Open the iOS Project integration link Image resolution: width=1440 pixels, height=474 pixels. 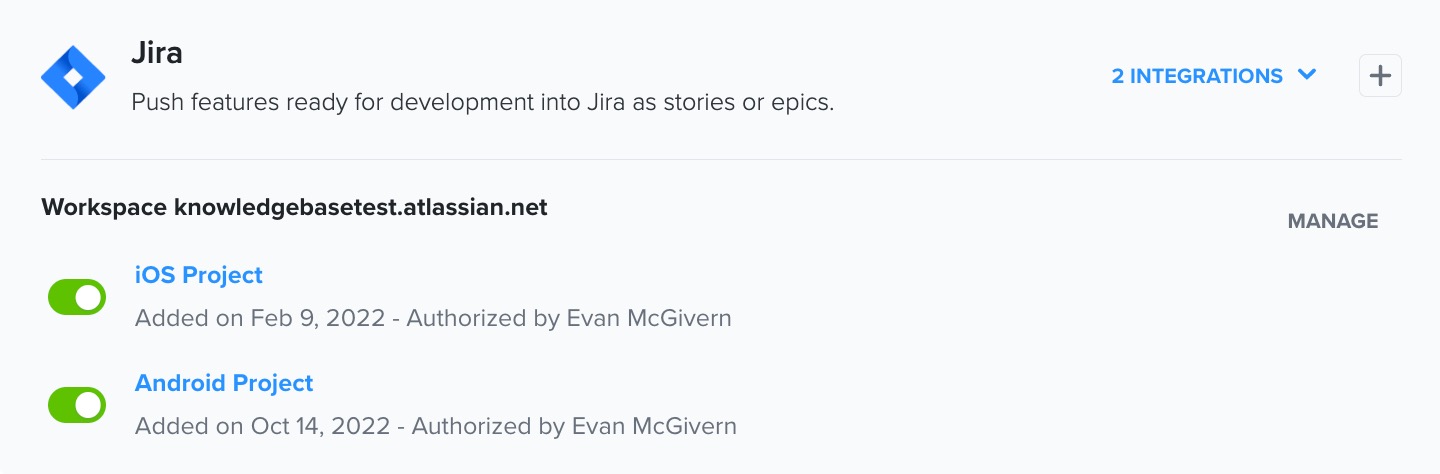199,275
